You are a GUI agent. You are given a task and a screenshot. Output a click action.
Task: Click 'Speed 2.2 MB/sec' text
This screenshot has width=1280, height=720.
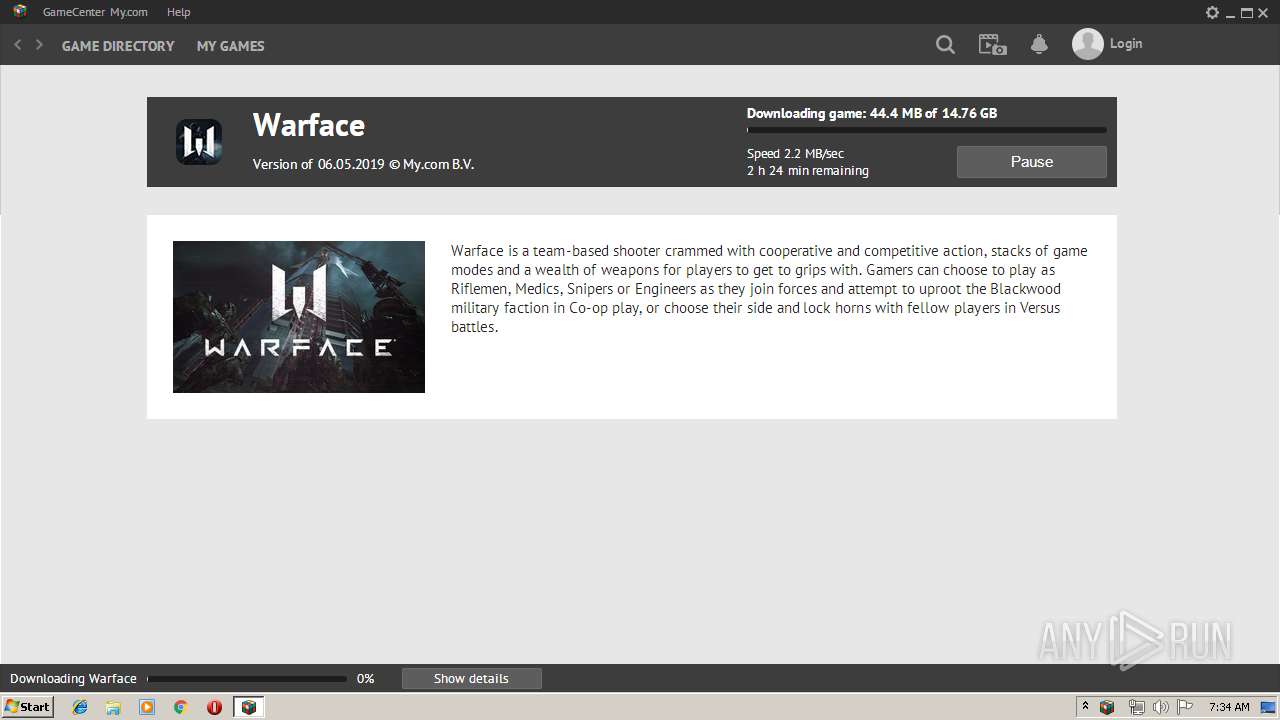tap(795, 154)
